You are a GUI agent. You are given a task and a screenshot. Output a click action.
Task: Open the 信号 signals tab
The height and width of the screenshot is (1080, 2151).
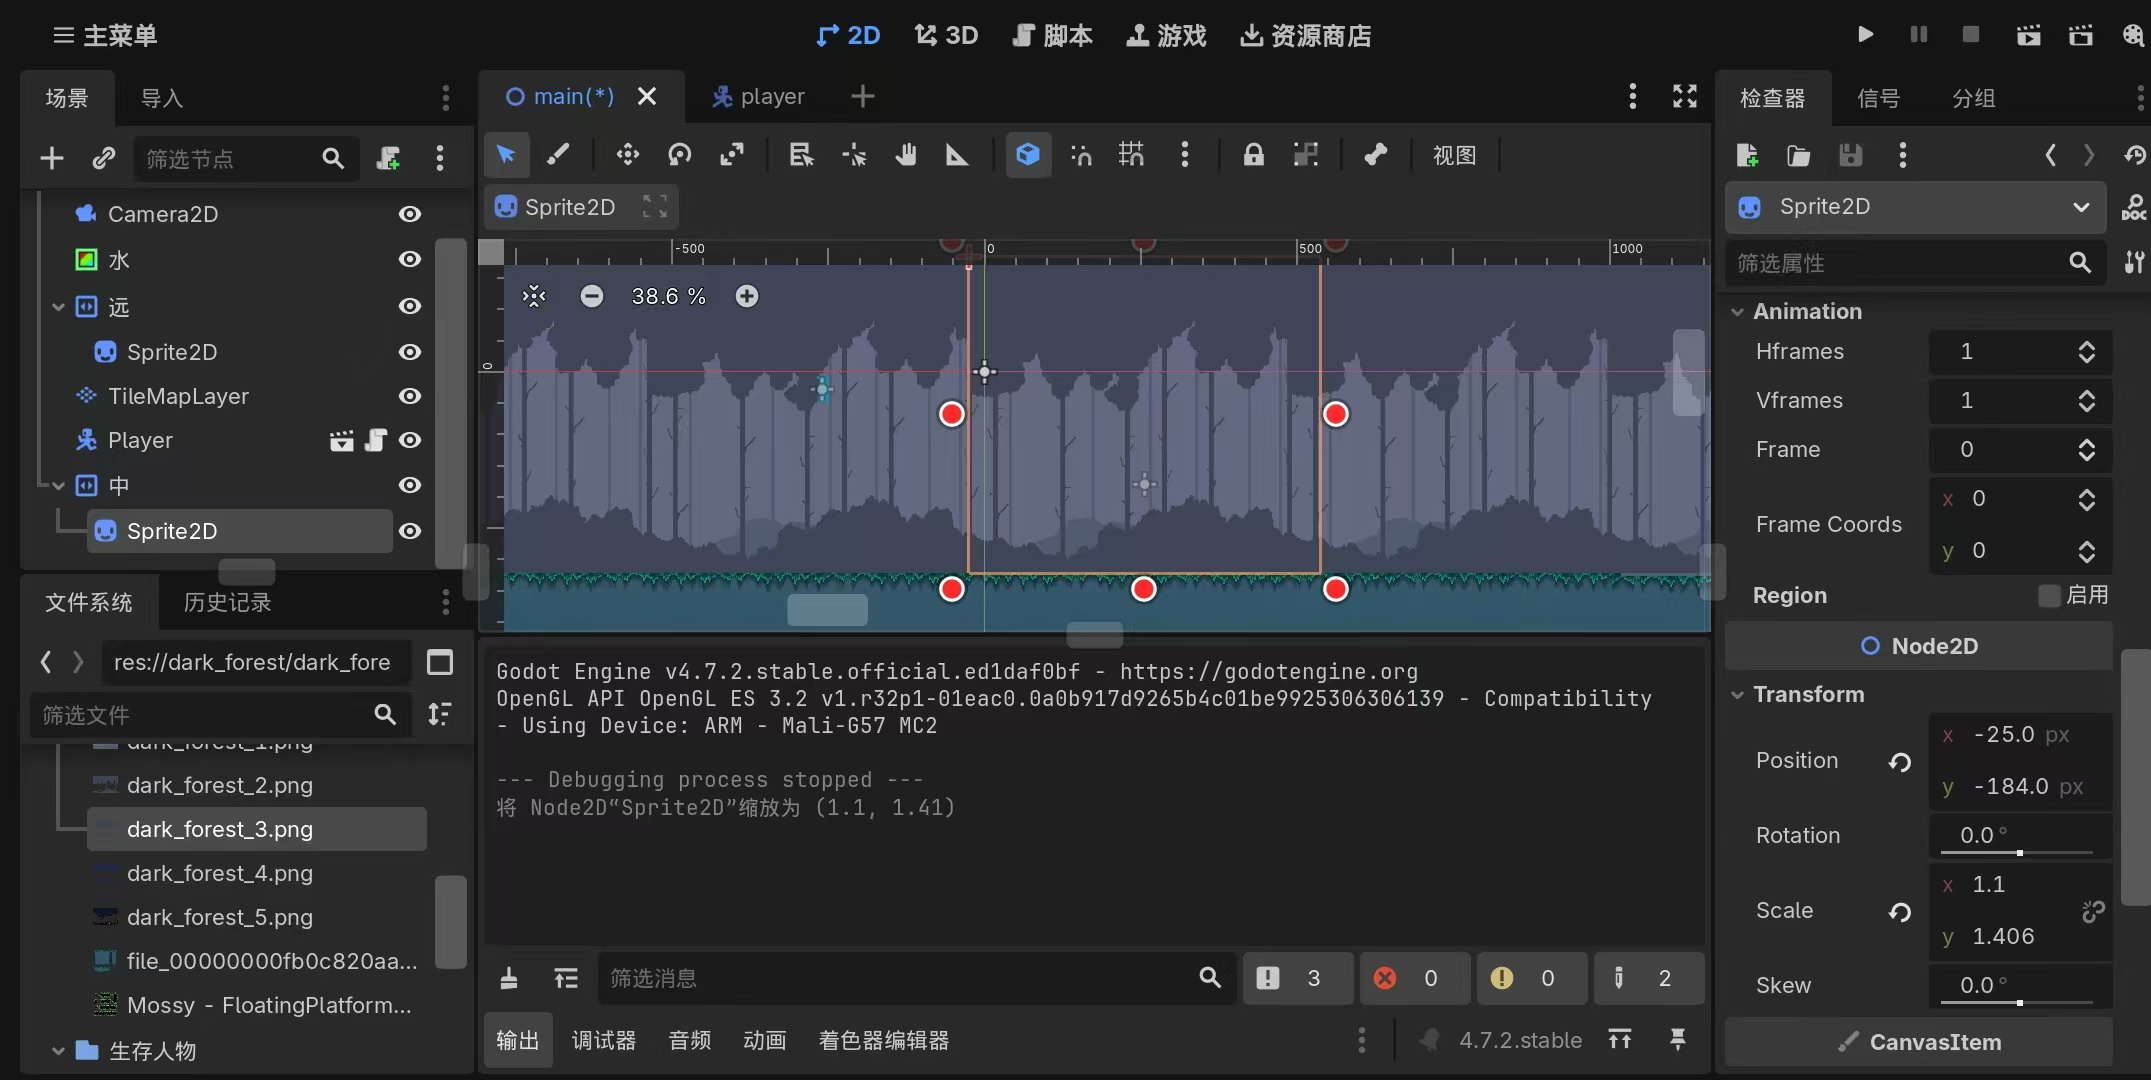tap(1878, 98)
